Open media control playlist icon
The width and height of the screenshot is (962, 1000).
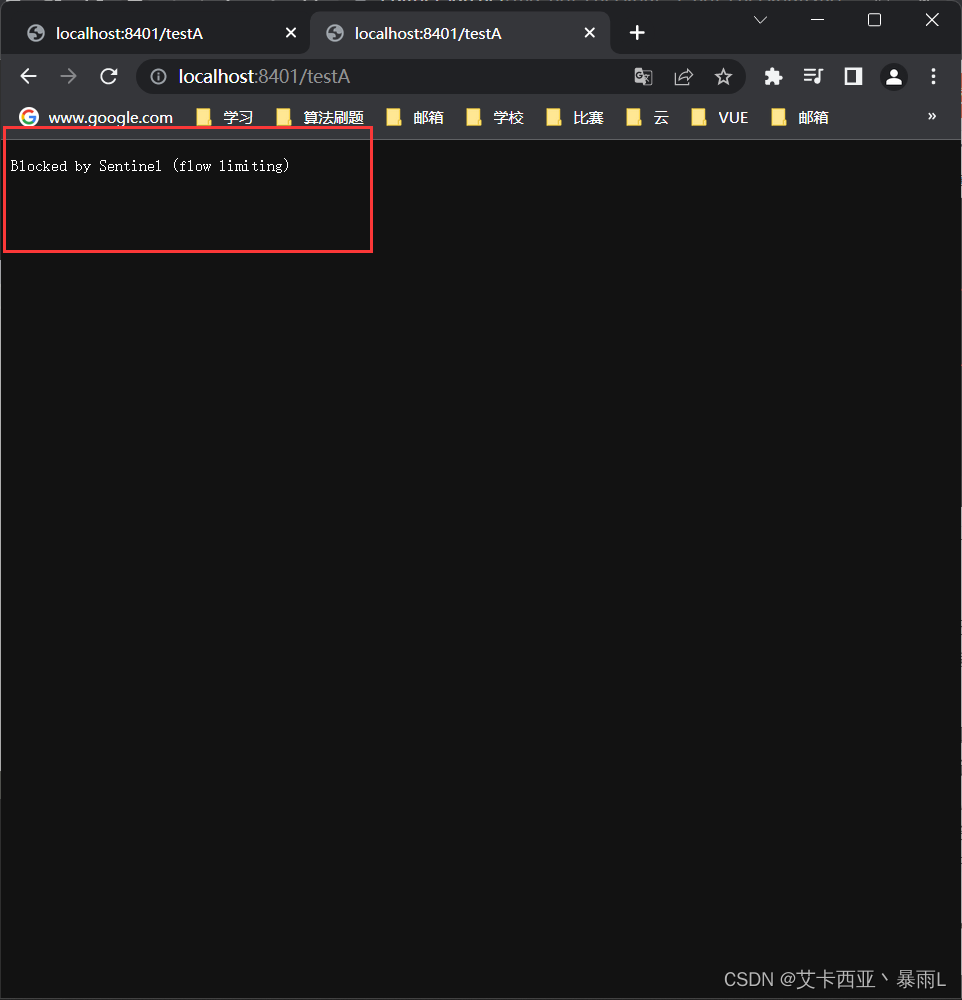tap(813, 77)
